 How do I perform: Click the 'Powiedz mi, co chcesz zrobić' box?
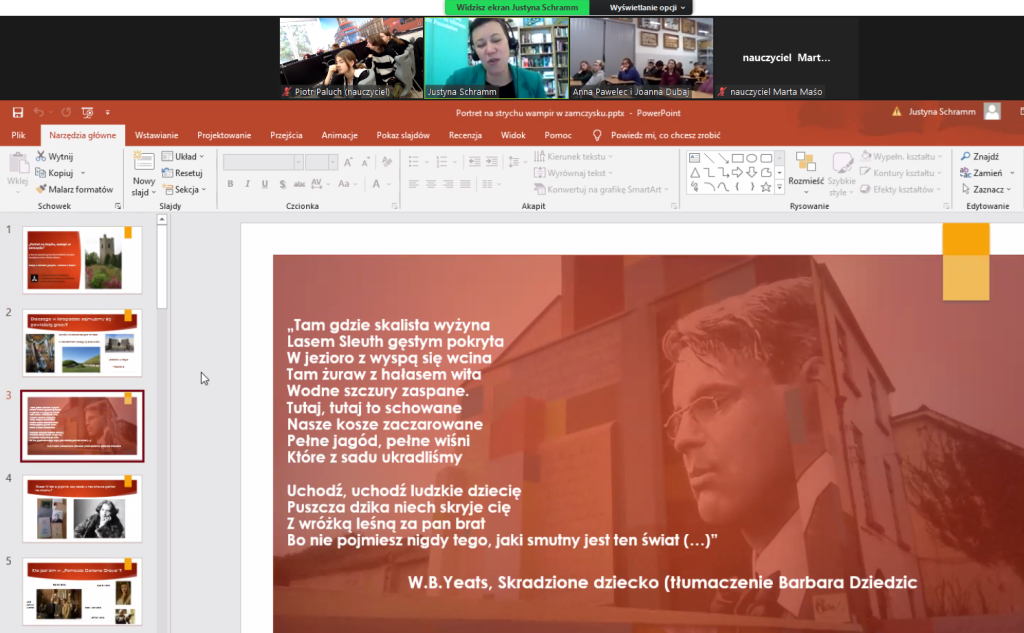coord(665,135)
